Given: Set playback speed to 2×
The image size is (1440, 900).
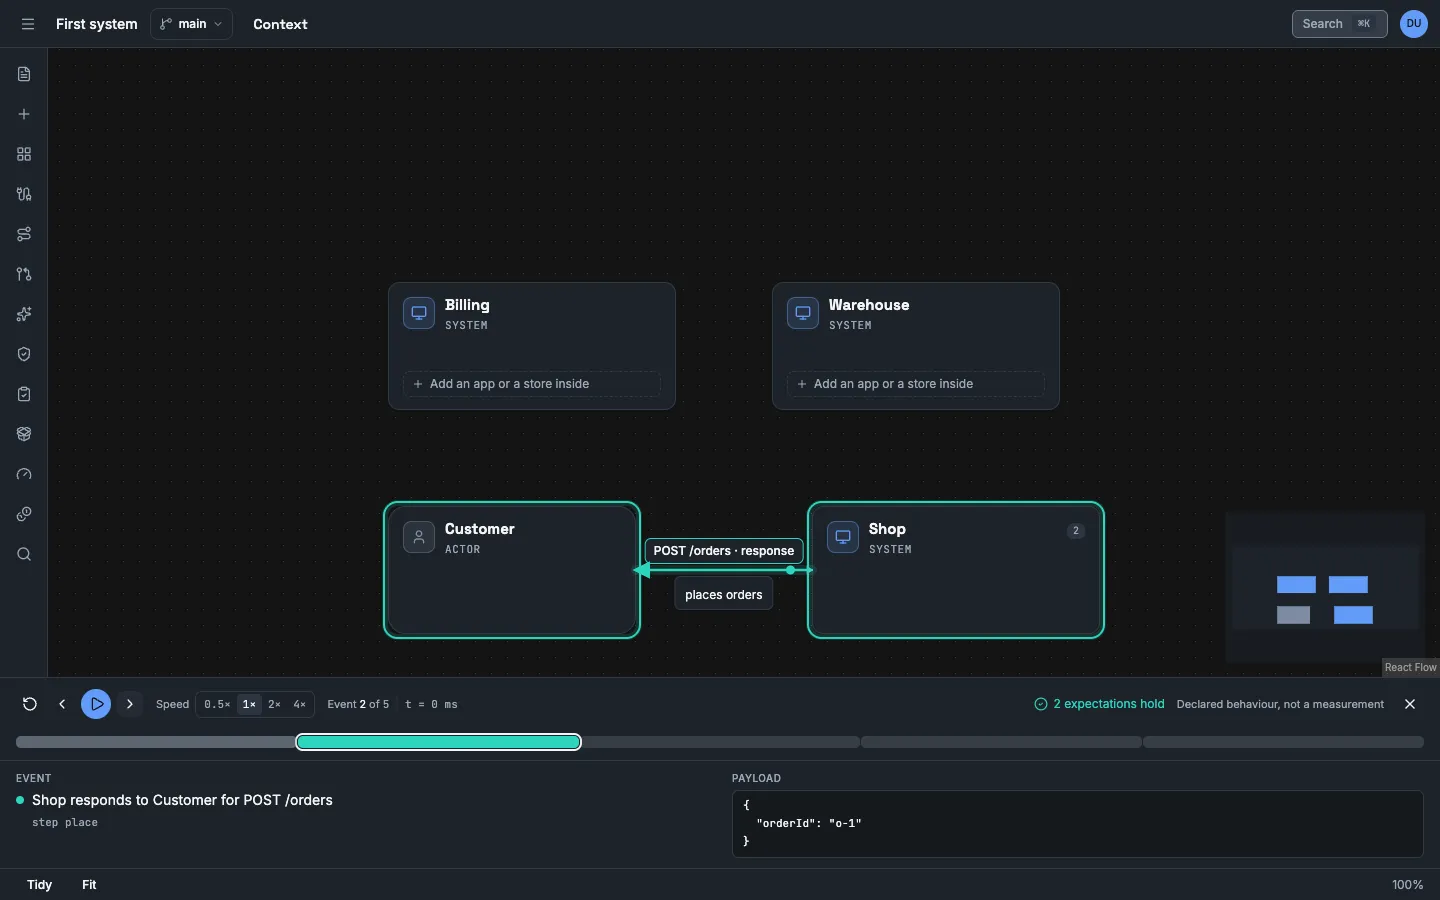Looking at the screenshot, I should [x=274, y=704].
